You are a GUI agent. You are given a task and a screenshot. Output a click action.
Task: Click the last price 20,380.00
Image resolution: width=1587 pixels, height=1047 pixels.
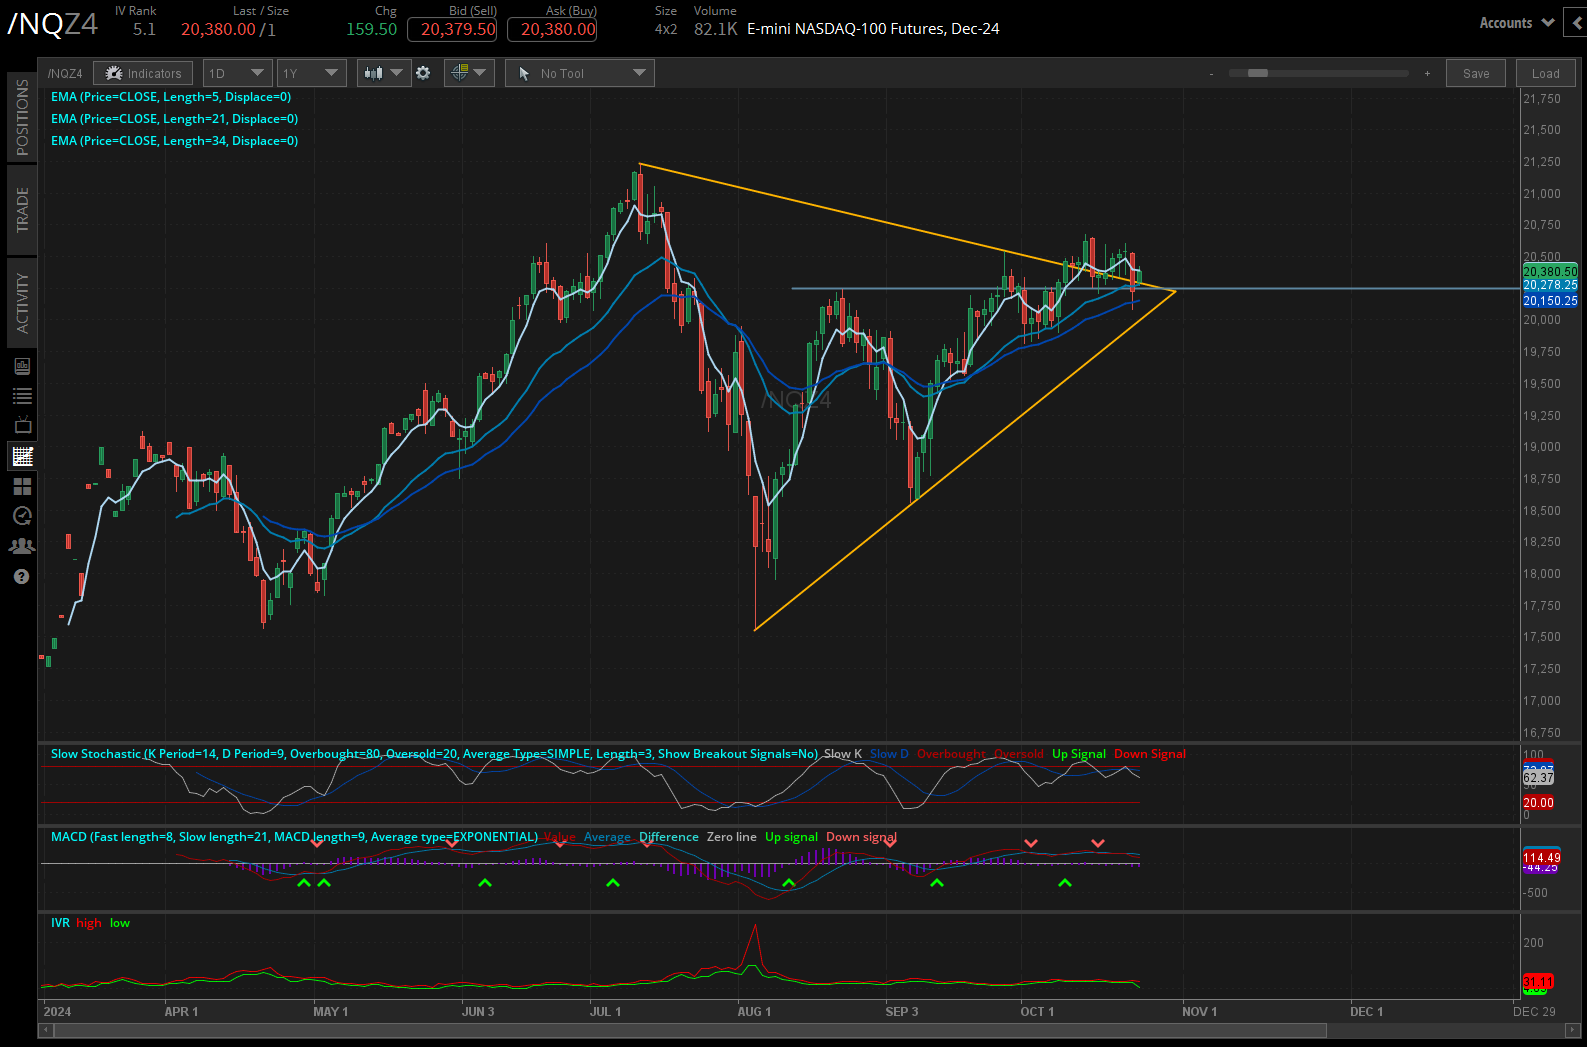[x=218, y=29]
